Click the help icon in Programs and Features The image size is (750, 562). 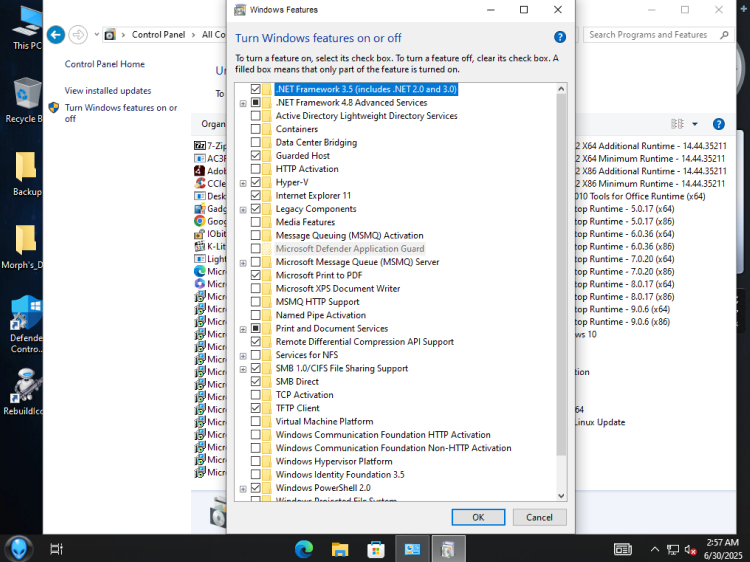tap(718, 124)
